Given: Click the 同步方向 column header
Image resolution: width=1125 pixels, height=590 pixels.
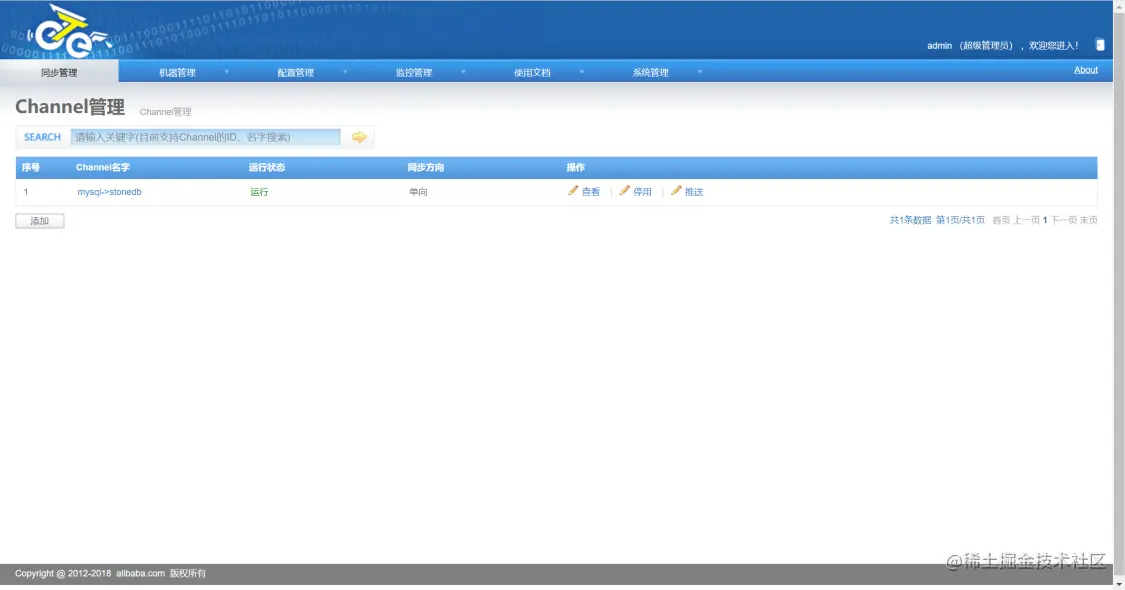Looking at the screenshot, I should point(425,167).
